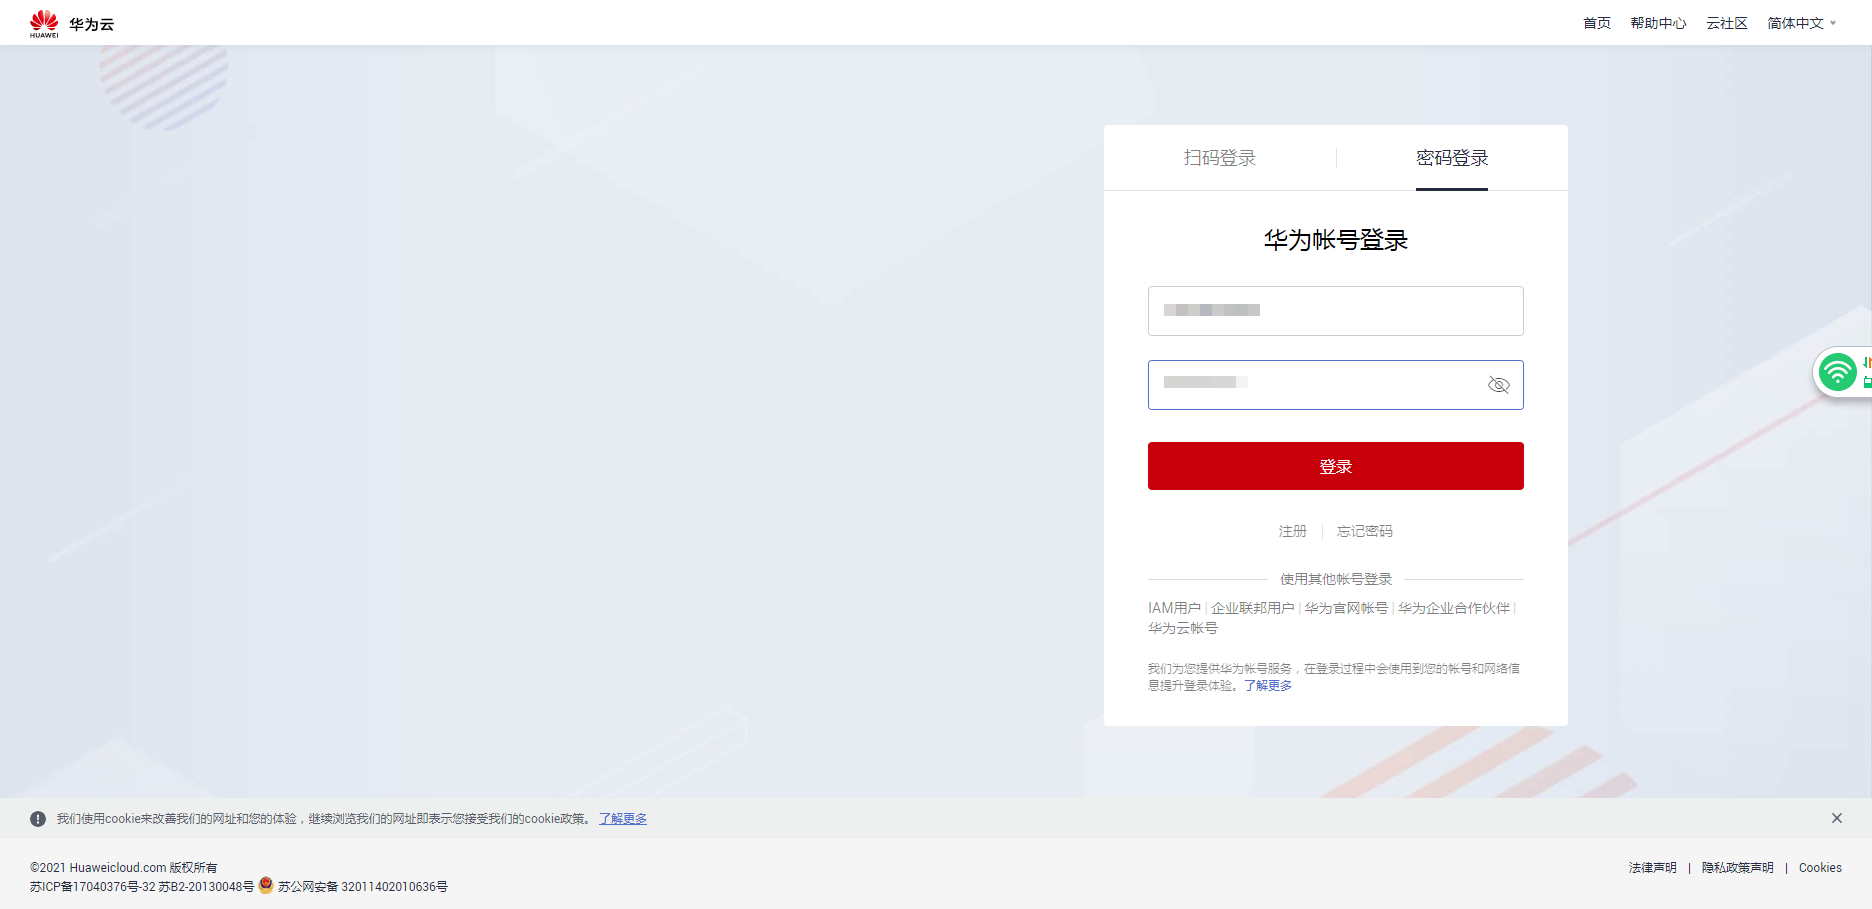The height and width of the screenshot is (909, 1872).
Task: Choose 华为官网帐号 login option
Action: tap(1346, 608)
